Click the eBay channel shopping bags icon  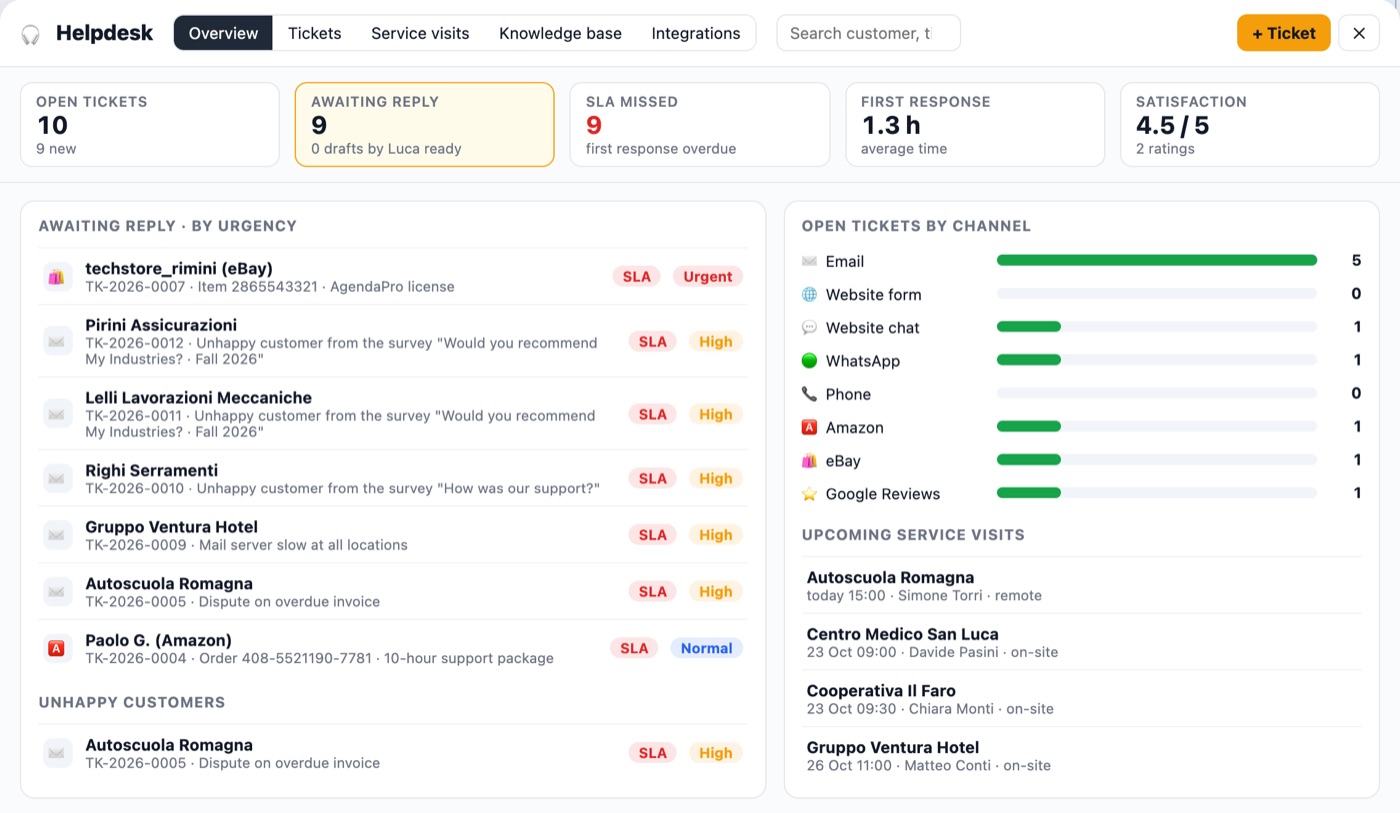pos(809,461)
